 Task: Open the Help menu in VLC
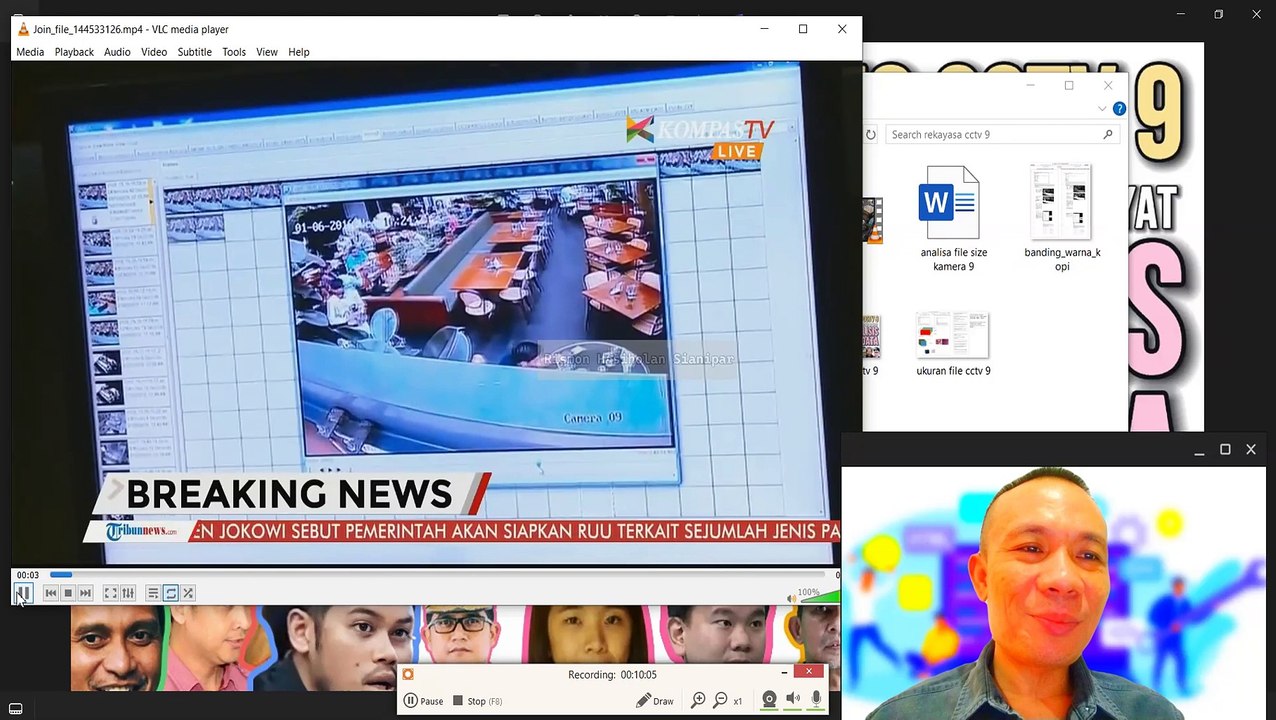(299, 52)
